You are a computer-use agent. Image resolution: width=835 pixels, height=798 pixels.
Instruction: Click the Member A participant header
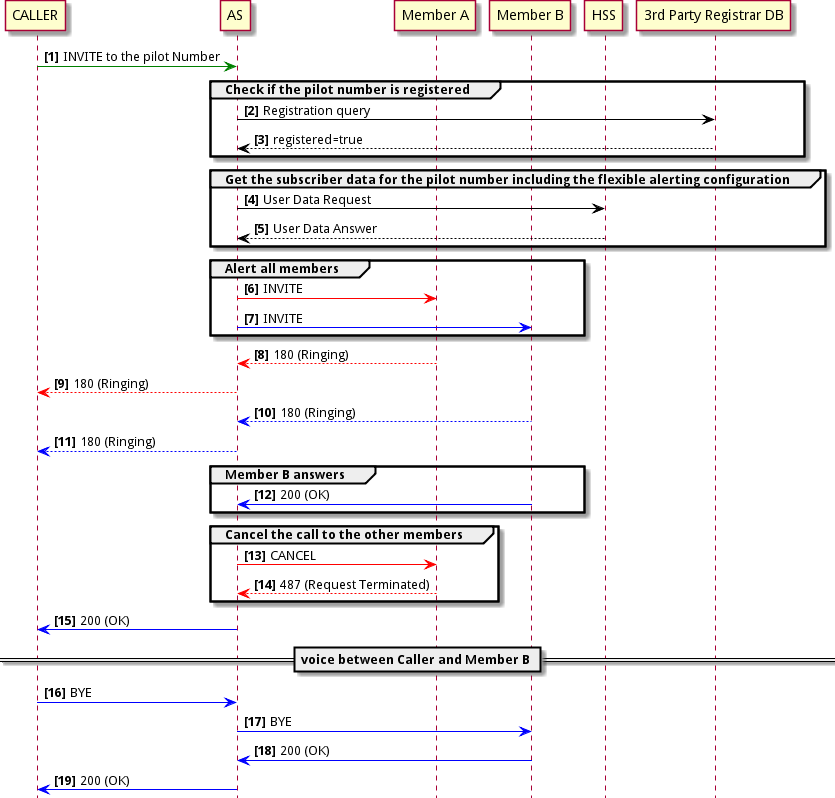pyautogui.click(x=435, y=15)
